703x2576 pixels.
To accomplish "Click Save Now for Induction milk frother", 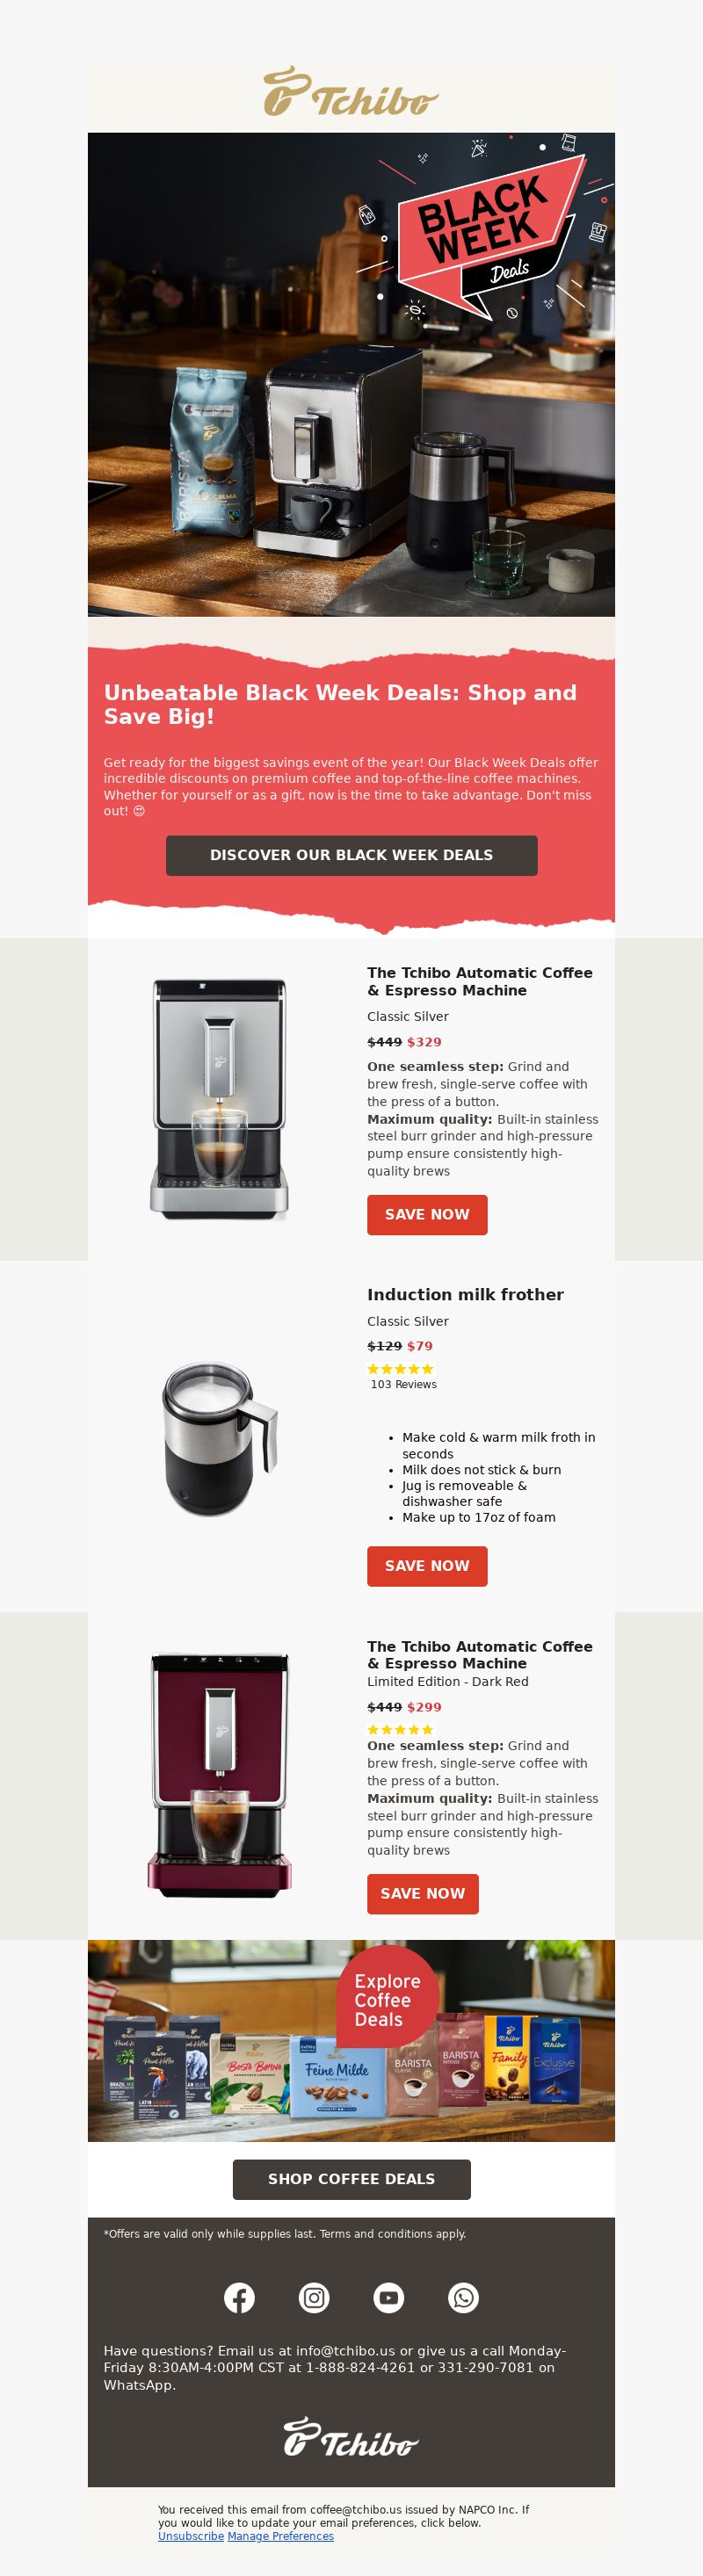I will 427,1565.
